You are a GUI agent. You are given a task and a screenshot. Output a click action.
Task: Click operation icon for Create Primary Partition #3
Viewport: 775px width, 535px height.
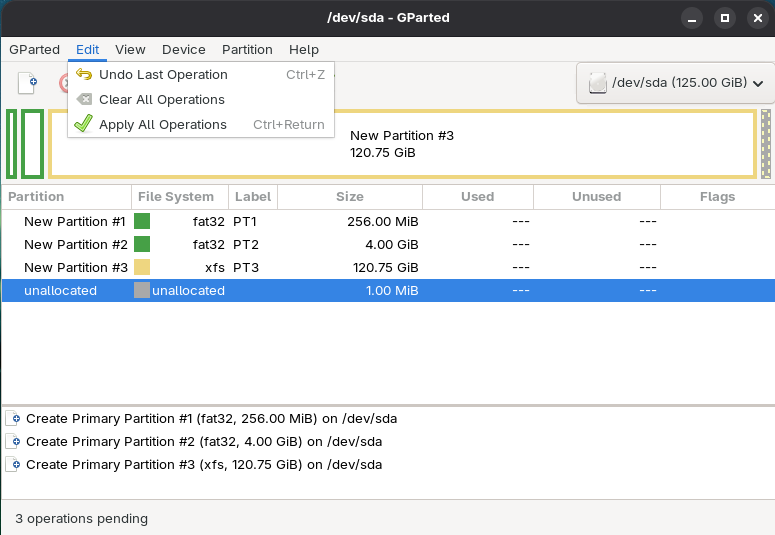tap(15, 465)
